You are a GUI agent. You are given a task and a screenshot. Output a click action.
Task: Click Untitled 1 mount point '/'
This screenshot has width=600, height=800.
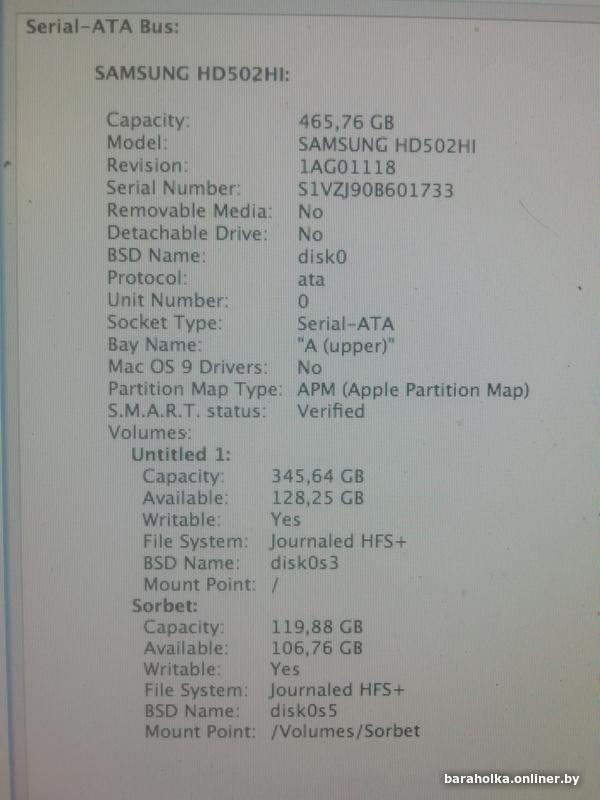pyautogui.click(x=275, y=585)
